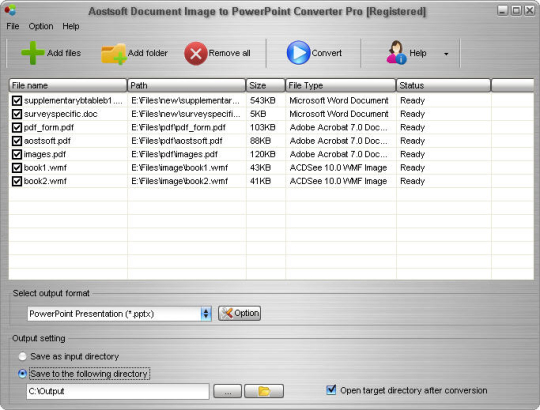Click the 41KB size cell
The width and height of the screenshot is (540, 410).
[x=260, y=181]
